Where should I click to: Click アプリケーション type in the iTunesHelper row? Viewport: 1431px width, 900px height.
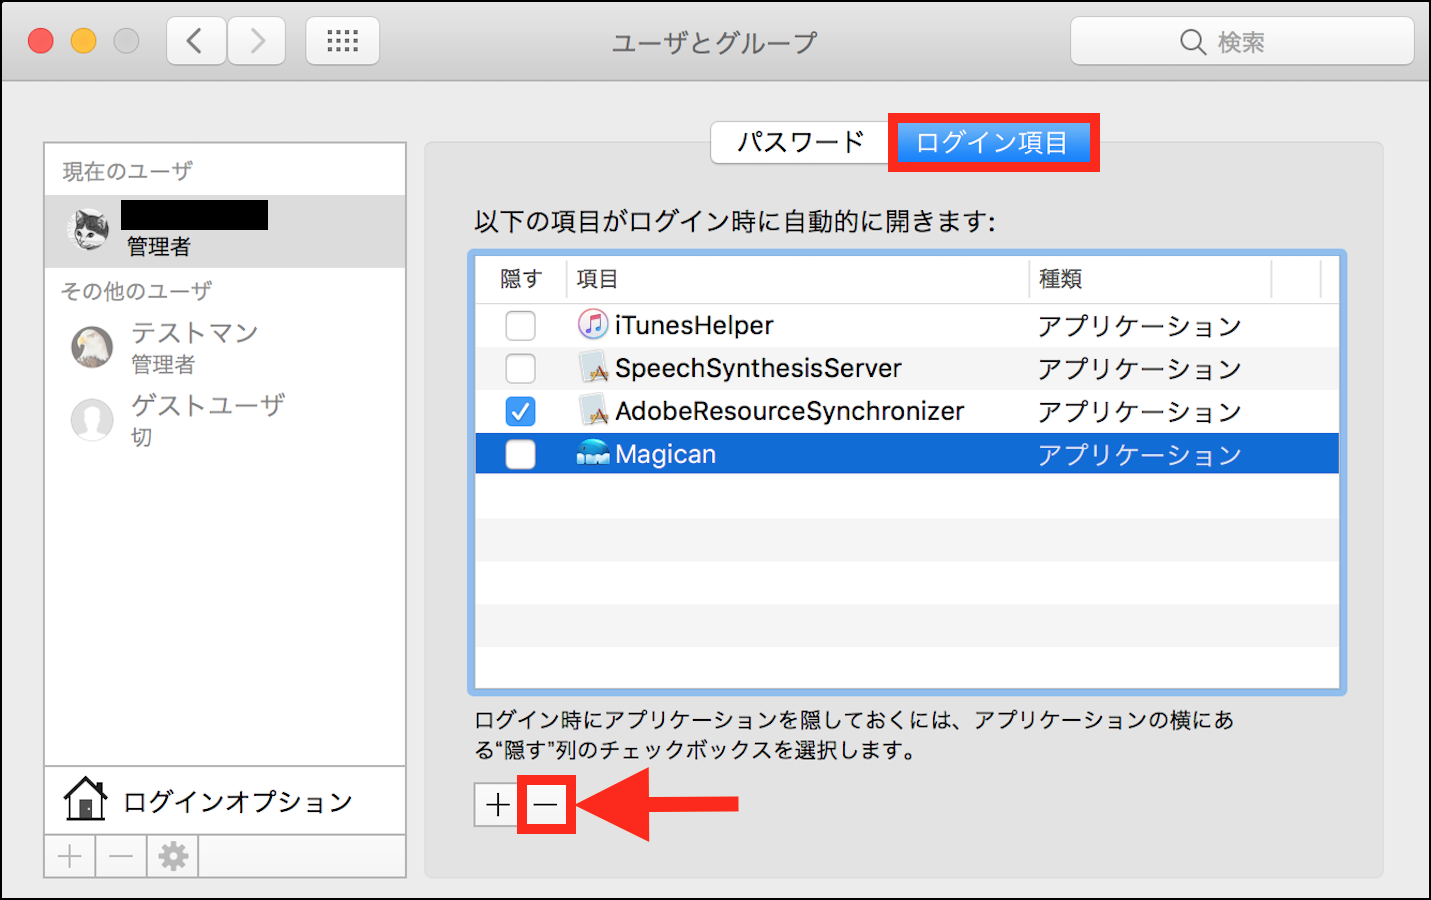pyautogui.click(x=1139, y=326)
